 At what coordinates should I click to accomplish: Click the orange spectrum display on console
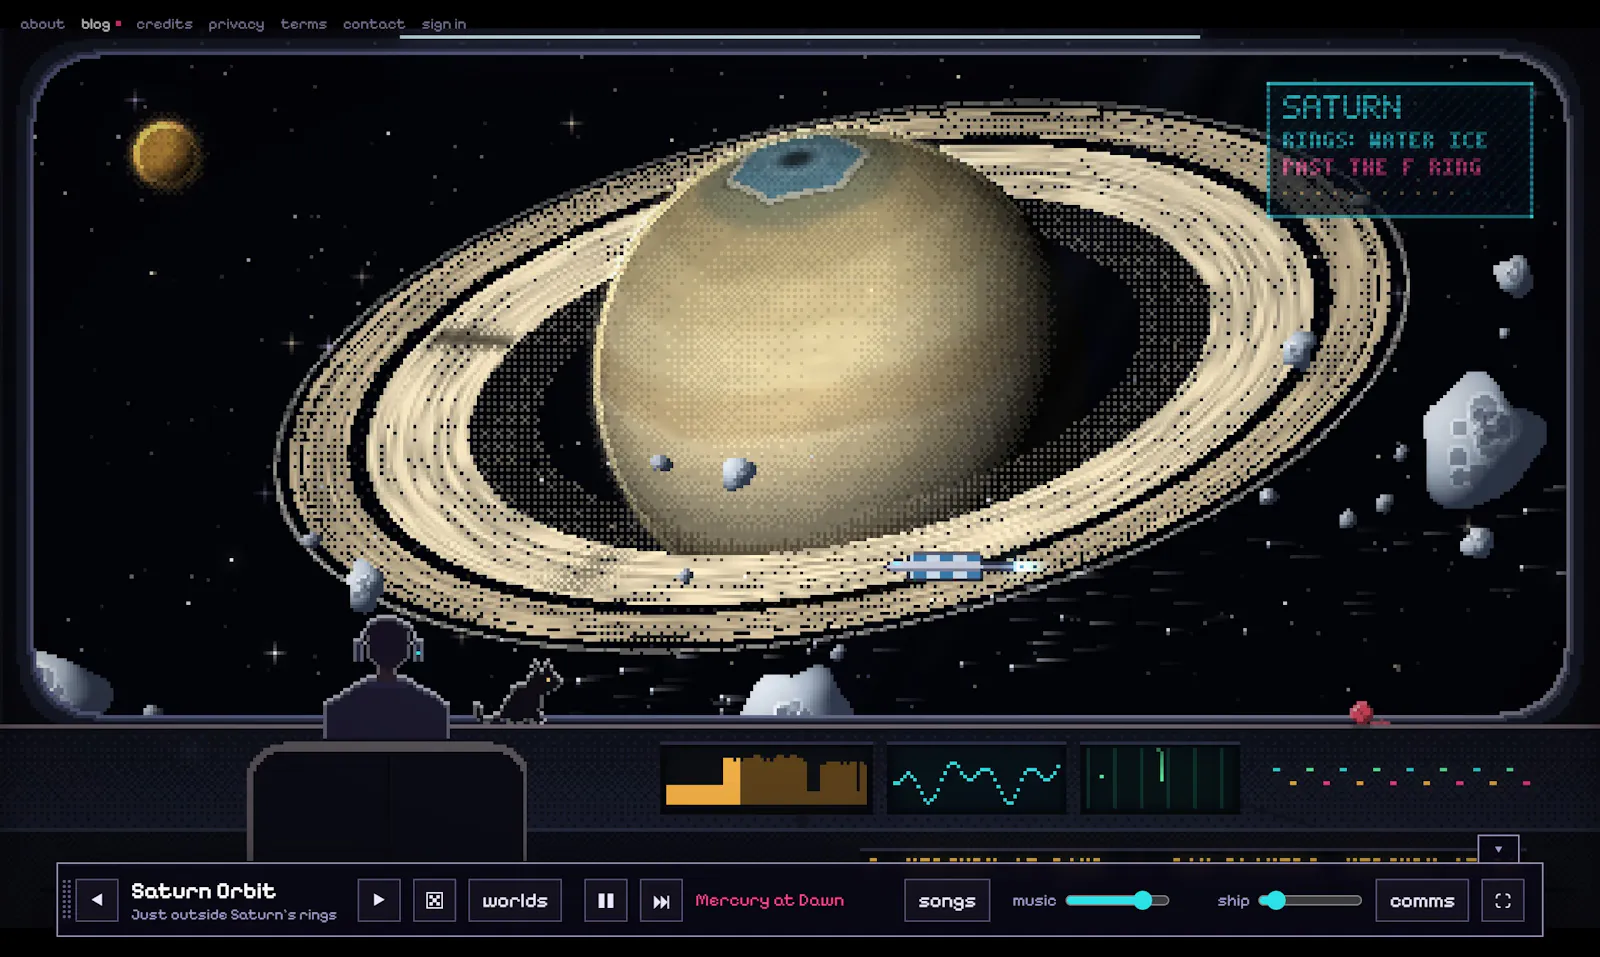coord(766,778)
